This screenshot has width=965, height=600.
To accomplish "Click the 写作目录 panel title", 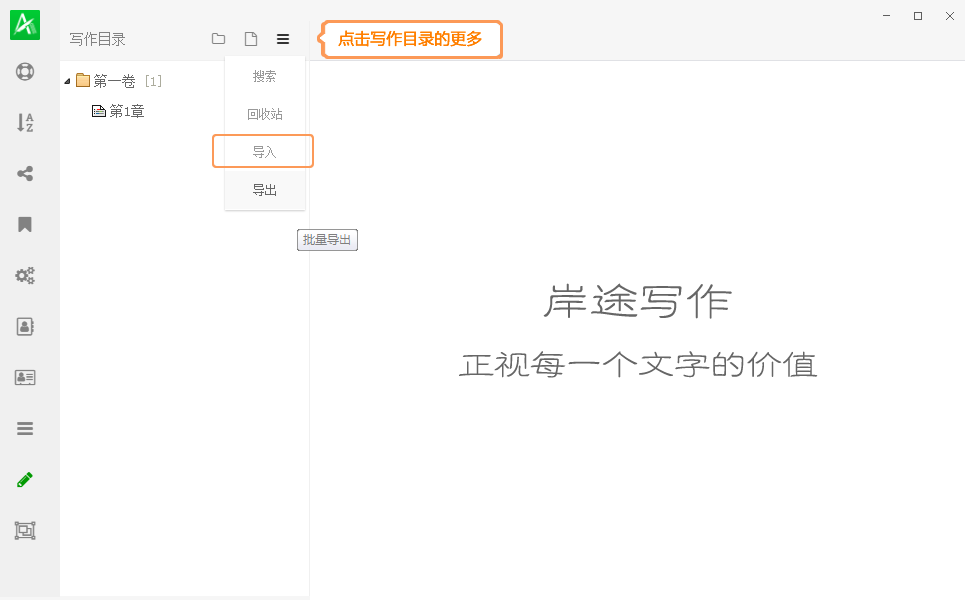I will click(97, 39).
